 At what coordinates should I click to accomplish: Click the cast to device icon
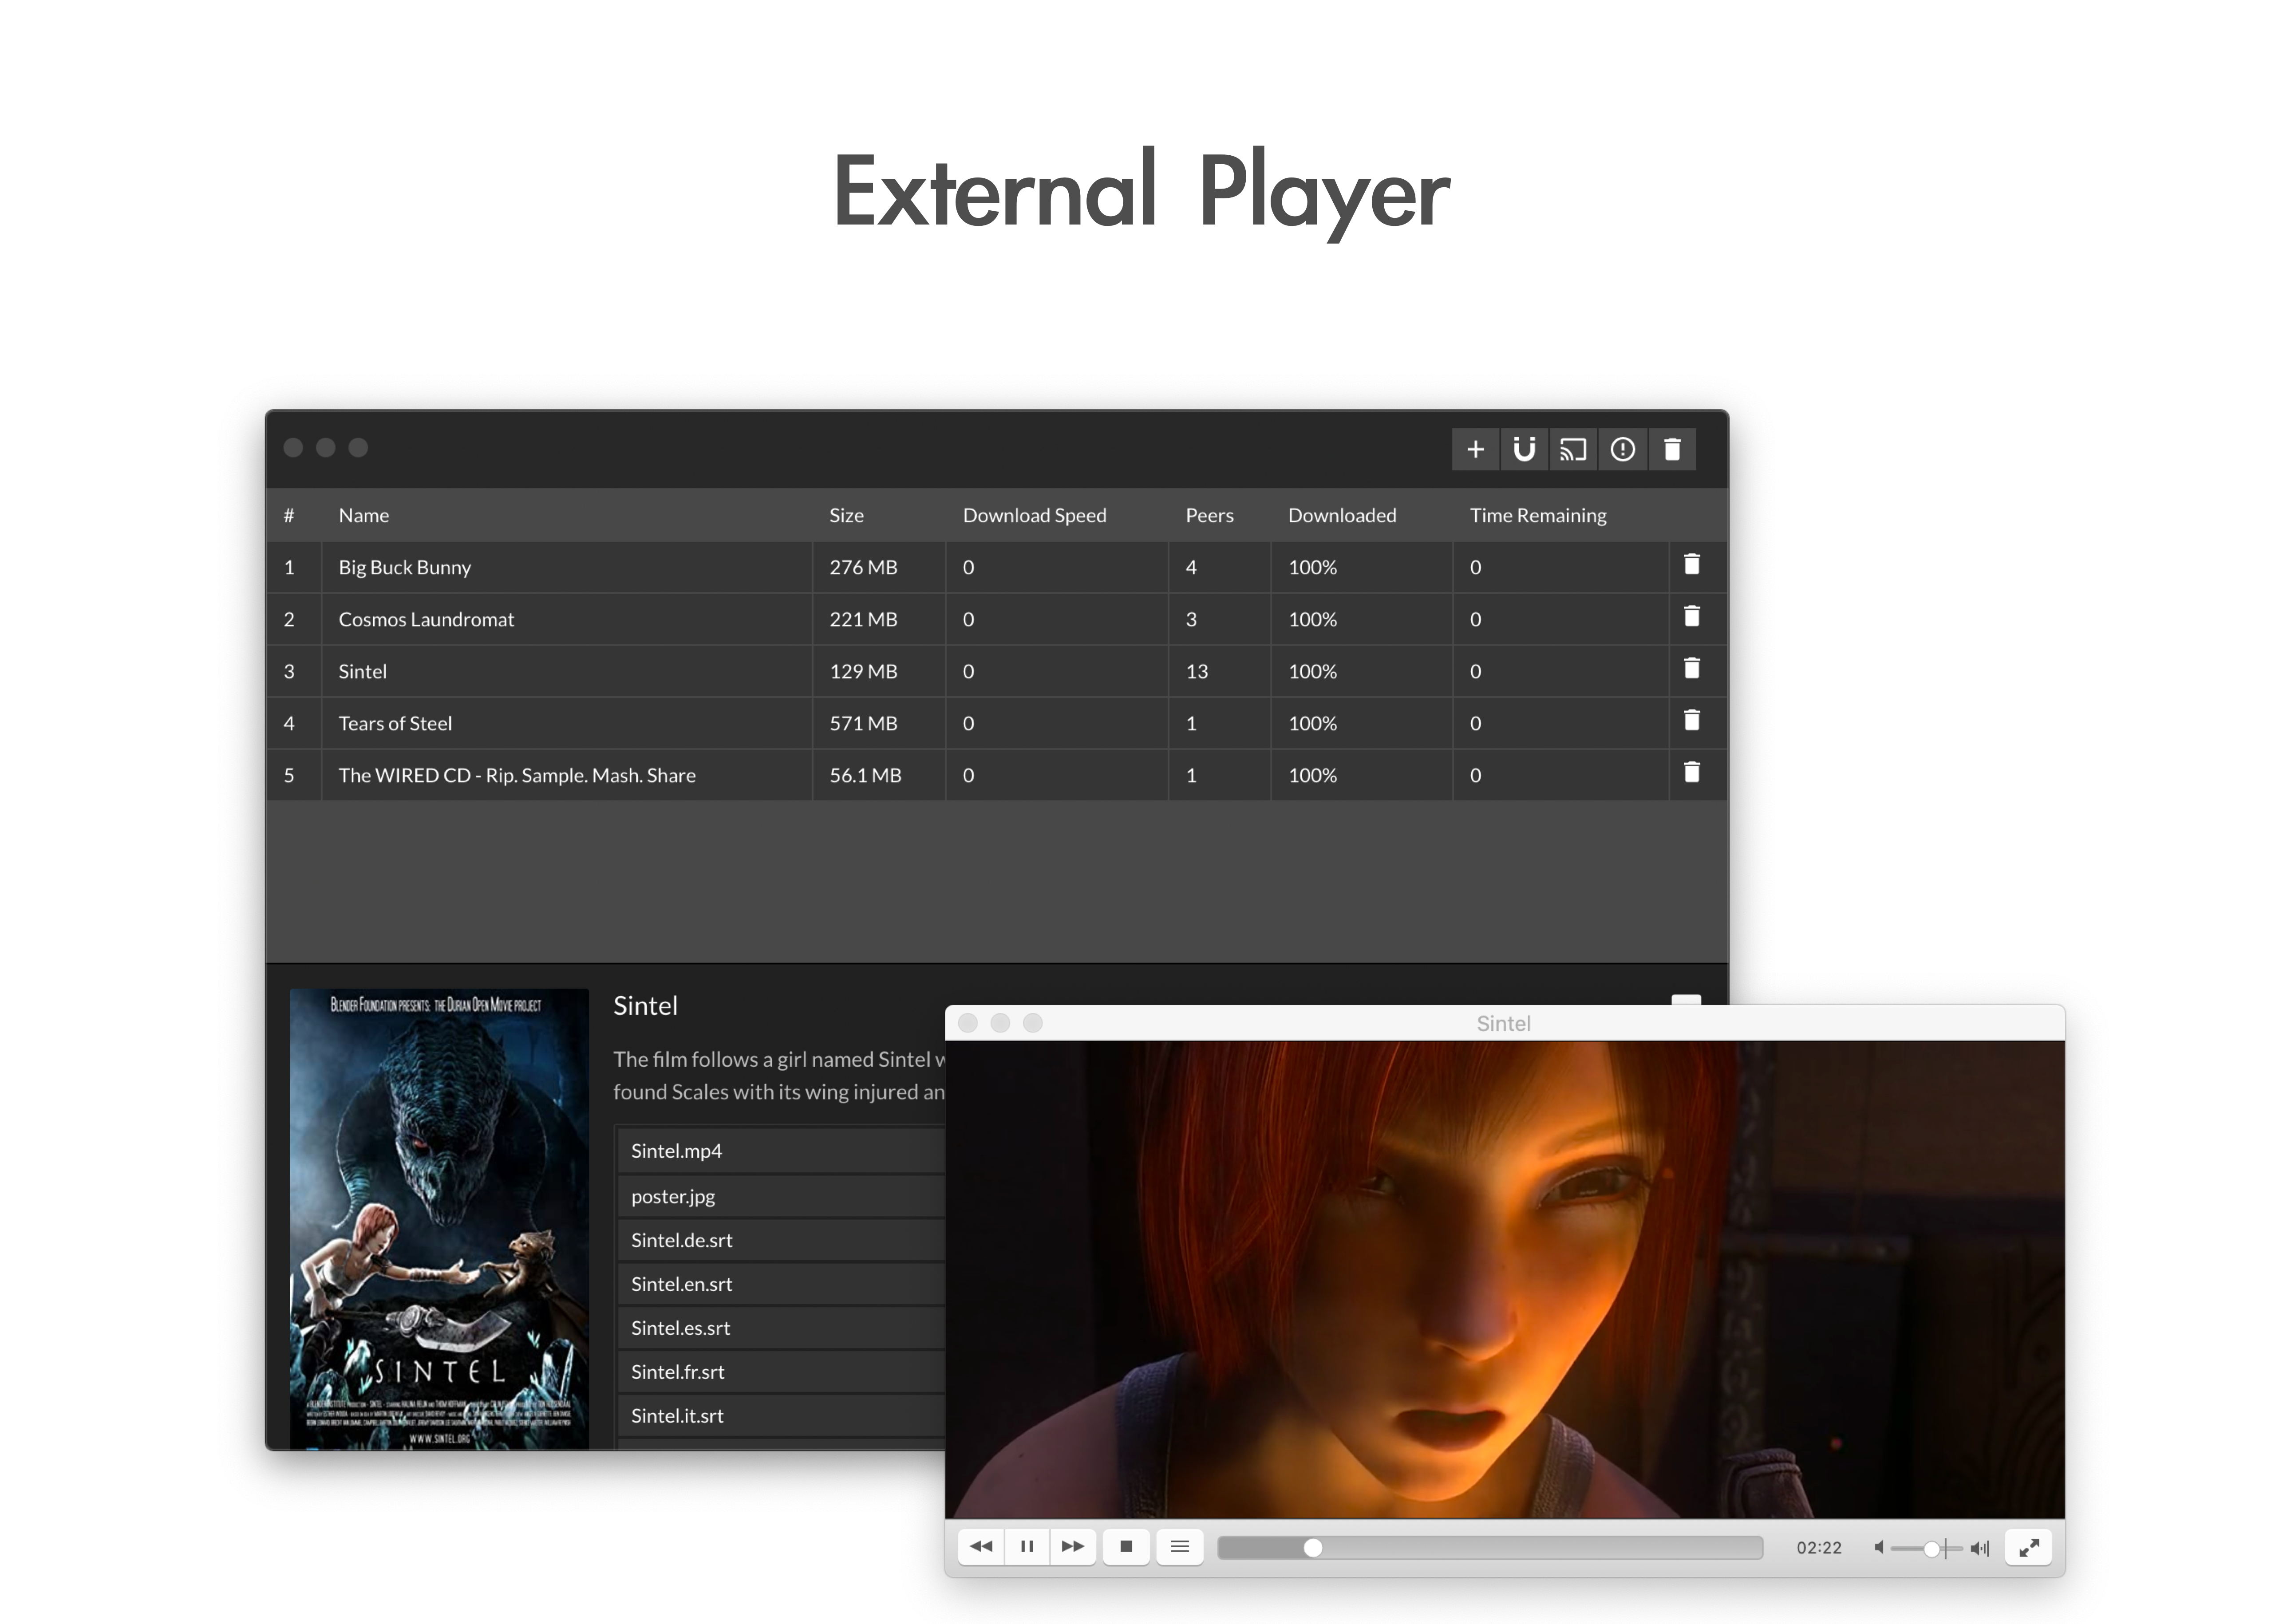point(1573,450)
